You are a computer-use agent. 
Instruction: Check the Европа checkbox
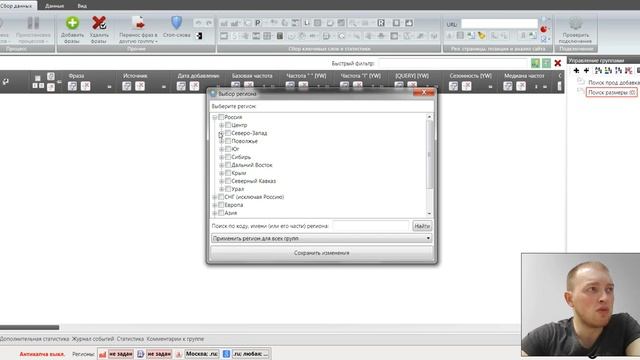click(221, 205)
